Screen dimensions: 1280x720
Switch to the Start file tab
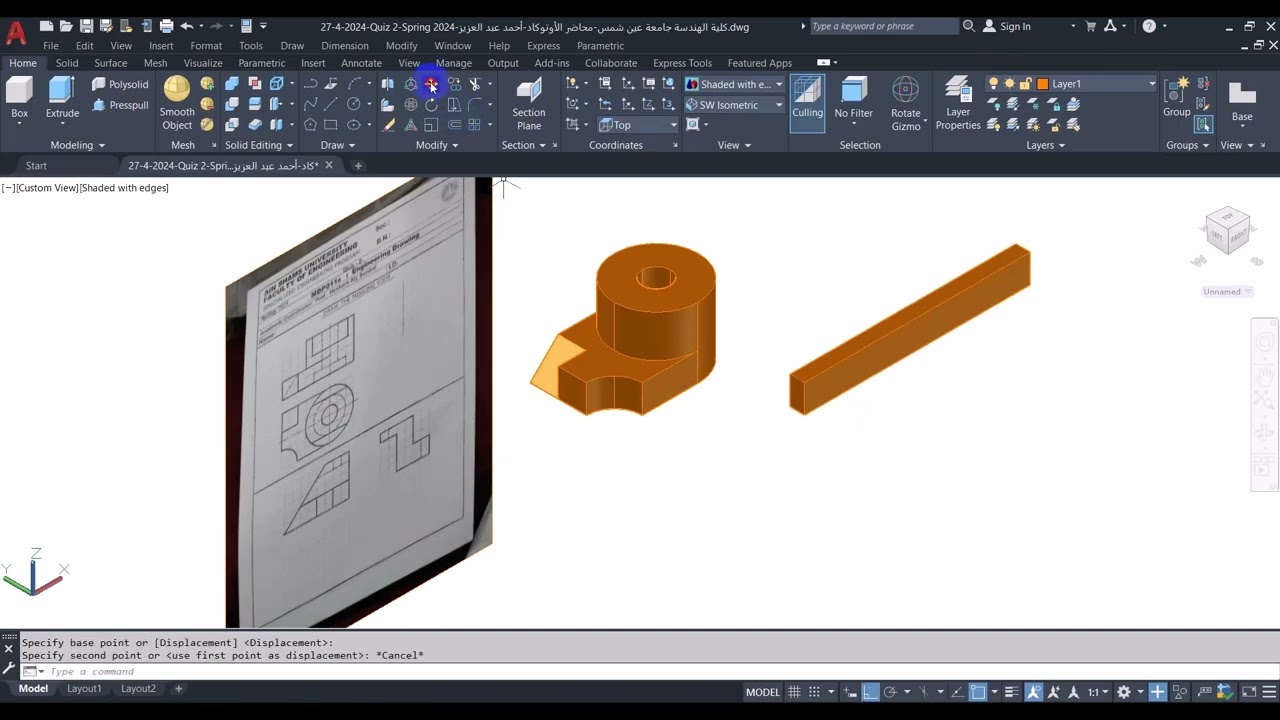36,166
